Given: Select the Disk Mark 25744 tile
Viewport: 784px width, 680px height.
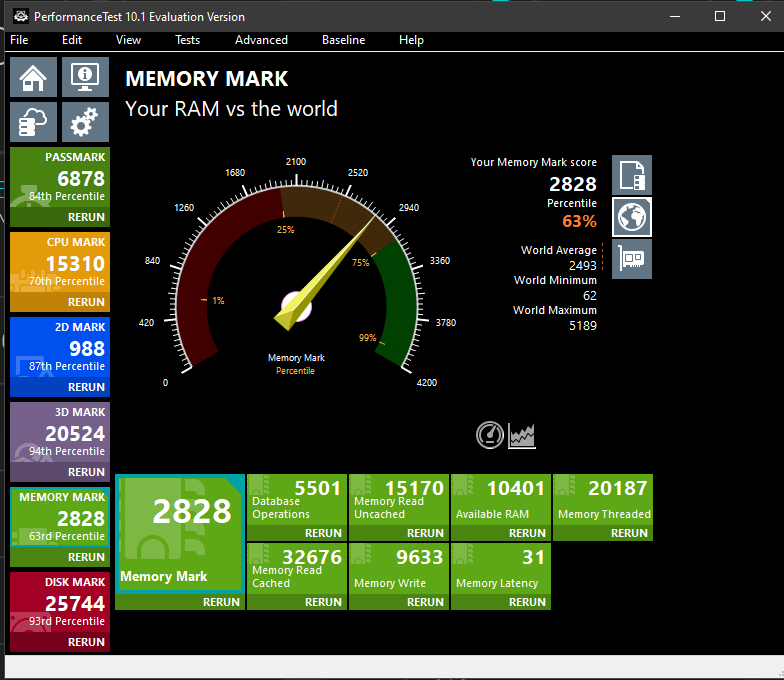Looking at the screenshot, I should point(60,602).
